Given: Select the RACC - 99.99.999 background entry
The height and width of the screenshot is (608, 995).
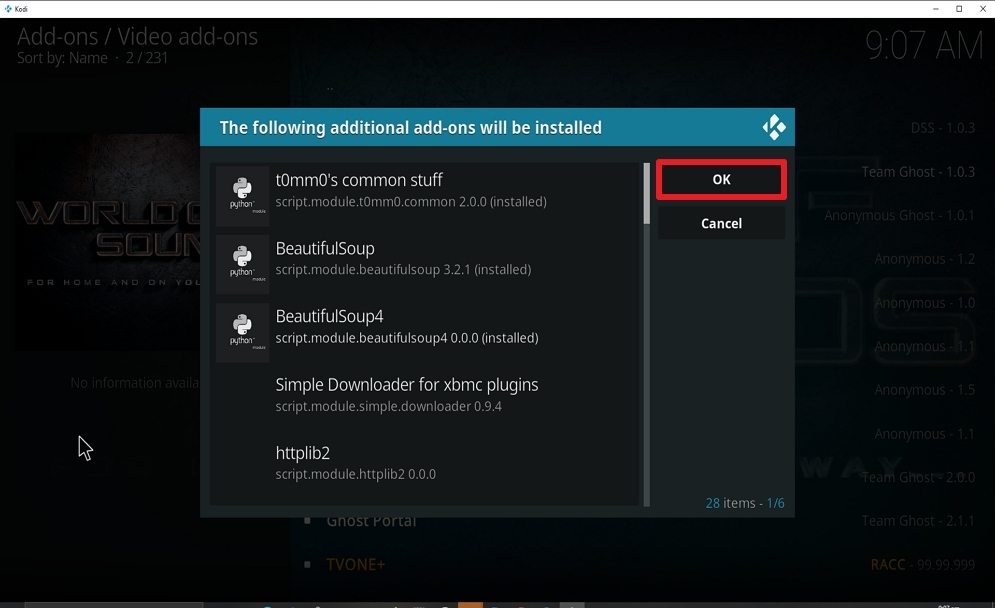Looking at the screenshot, I should 922,564.
